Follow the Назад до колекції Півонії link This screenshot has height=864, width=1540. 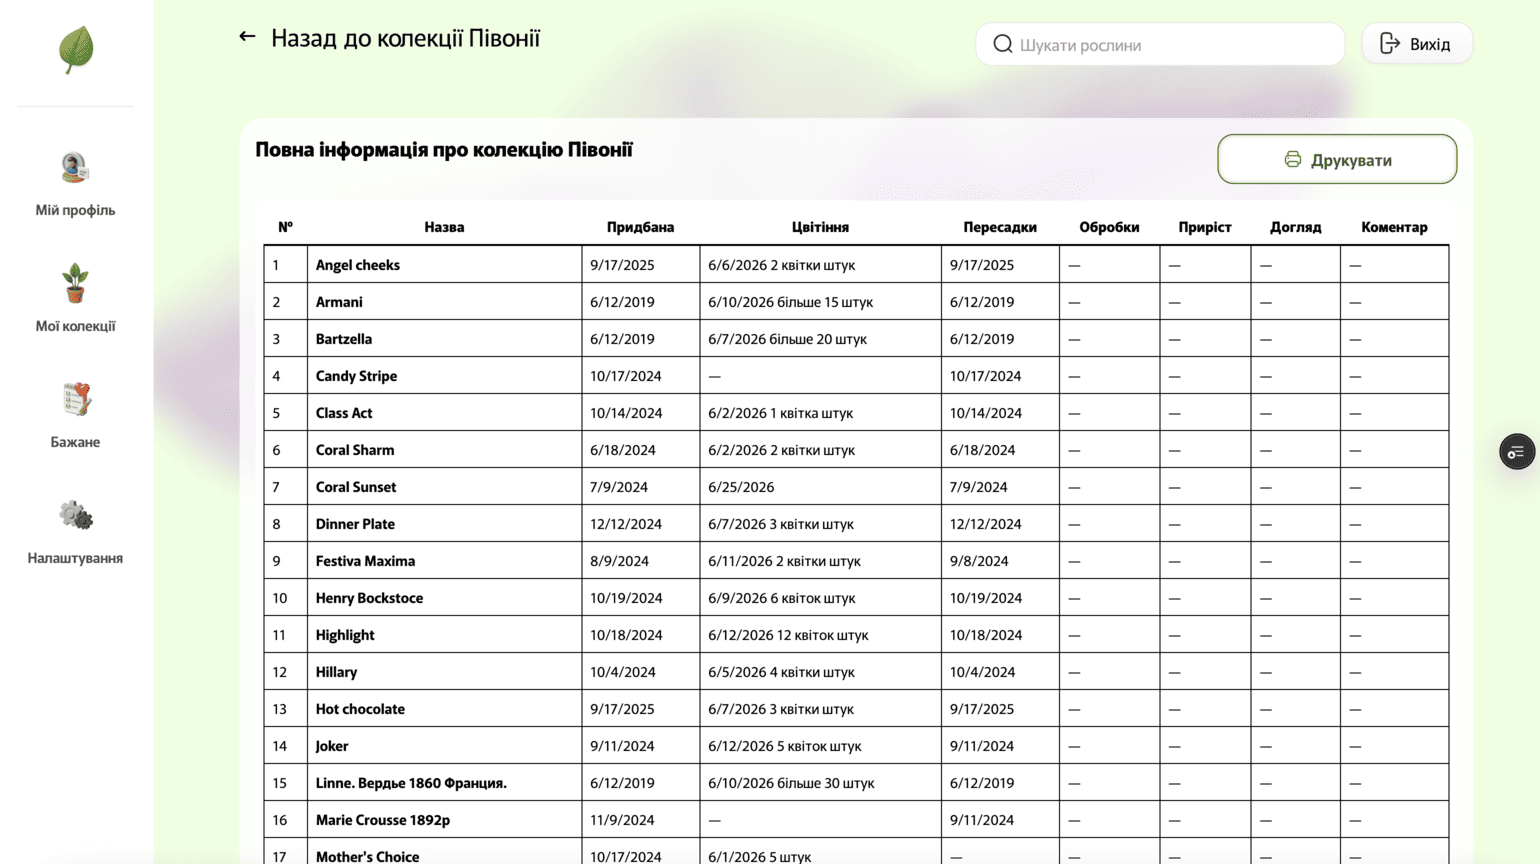click(405, 38)
